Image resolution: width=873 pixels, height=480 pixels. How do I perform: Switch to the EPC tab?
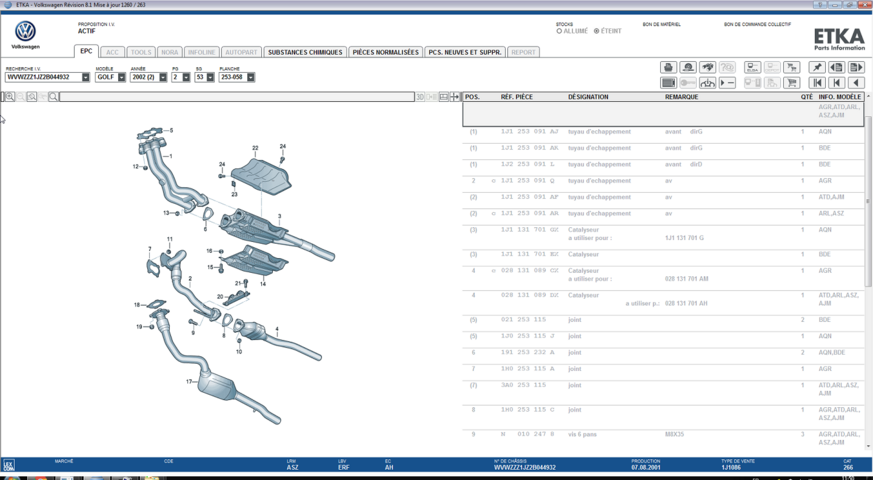click(86, 51)
